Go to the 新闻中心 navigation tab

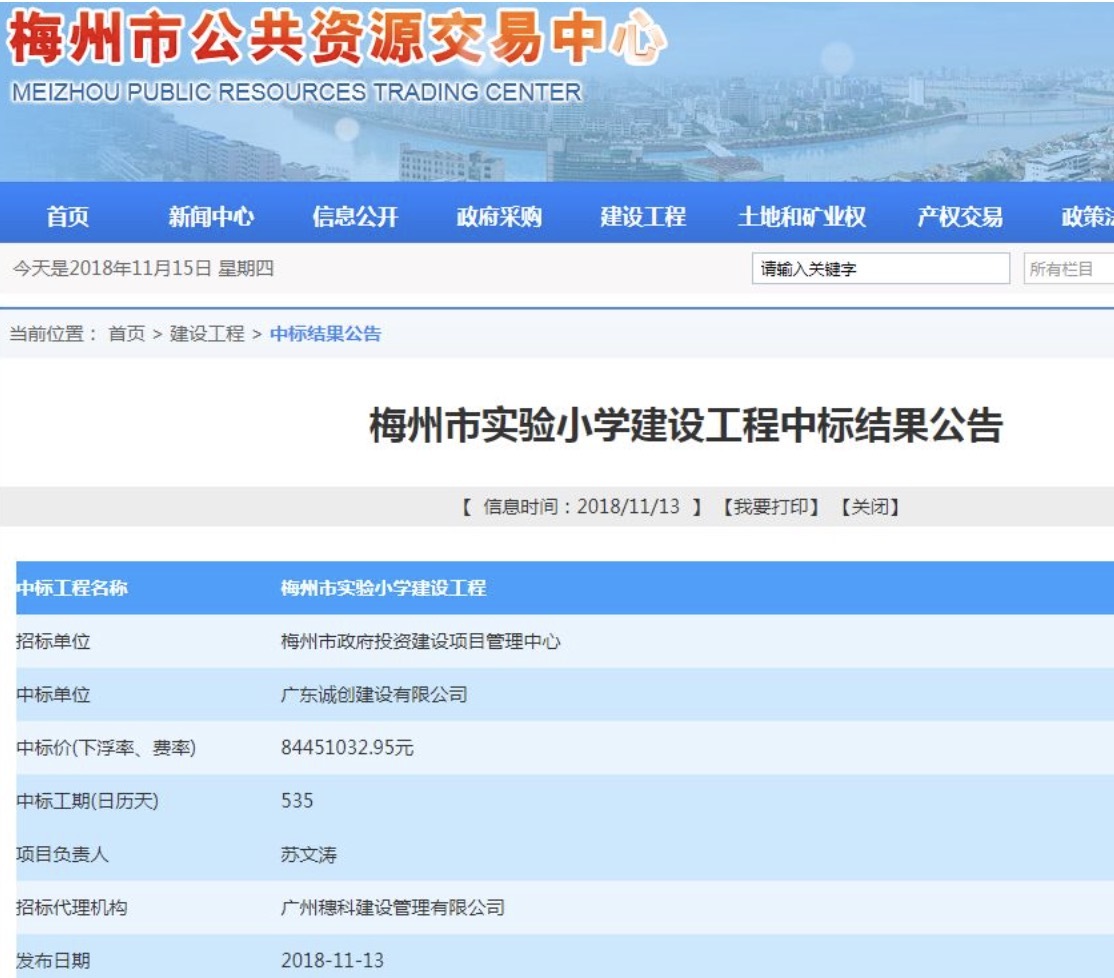pos(211,216)
